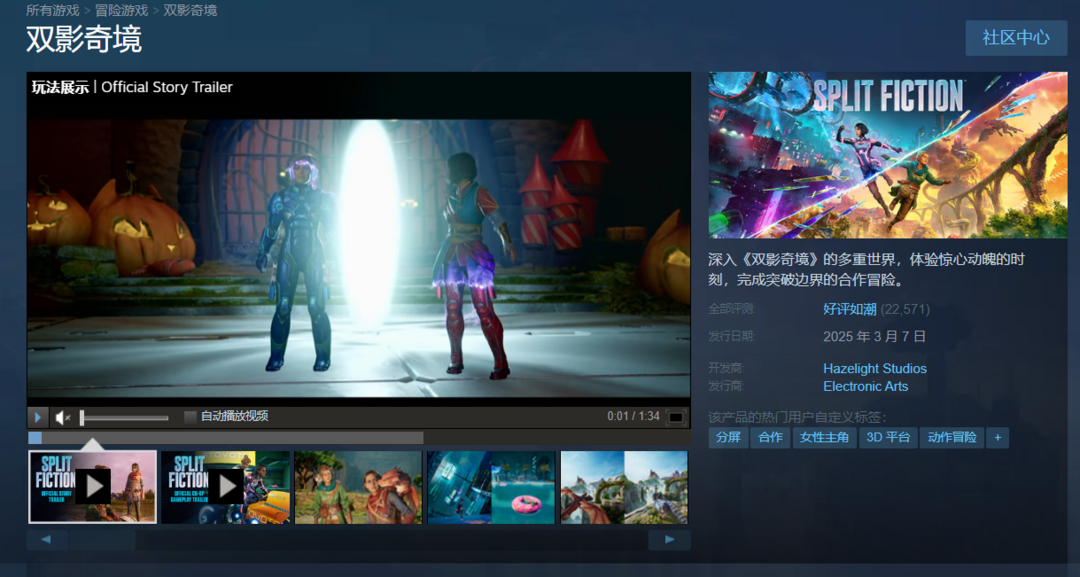
Task: Open the screenshot of two characters with dragon
Action: tap(358, 487)
